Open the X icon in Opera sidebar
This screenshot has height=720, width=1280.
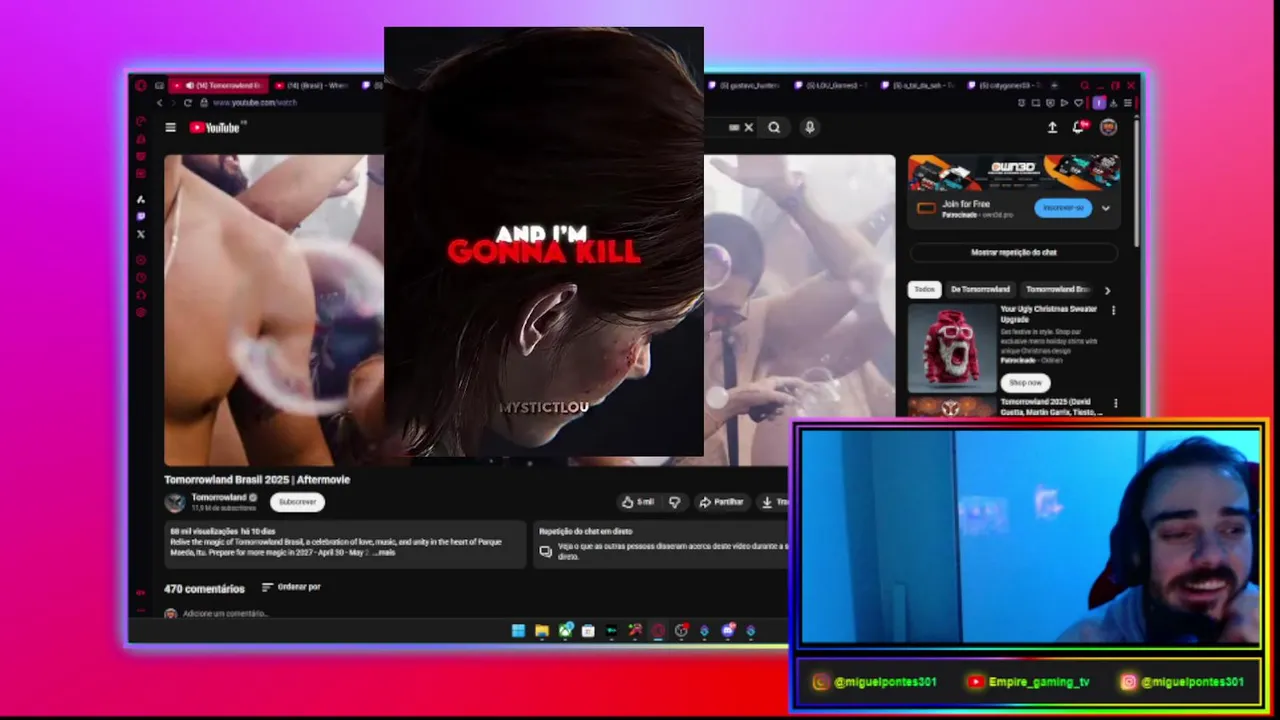pyautogui.click(x=141, y=234)
